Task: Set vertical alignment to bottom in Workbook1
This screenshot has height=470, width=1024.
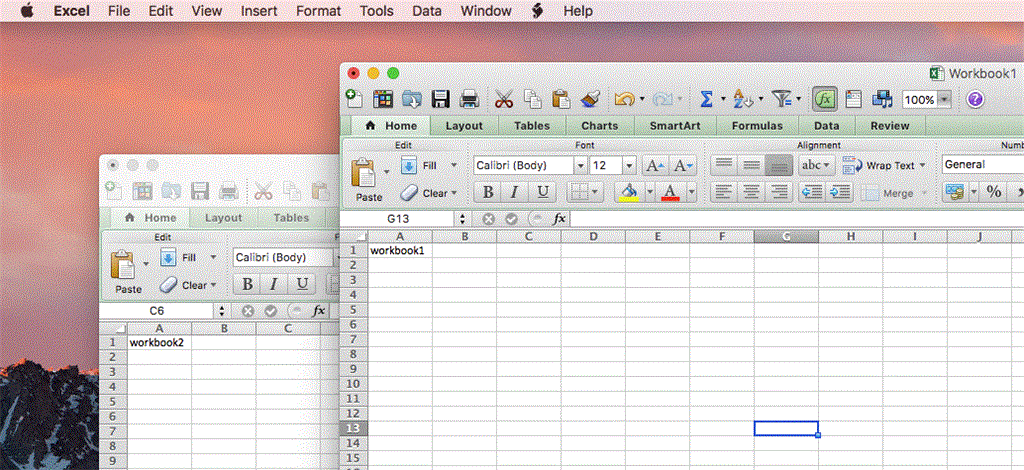Action: coord(779,165)
